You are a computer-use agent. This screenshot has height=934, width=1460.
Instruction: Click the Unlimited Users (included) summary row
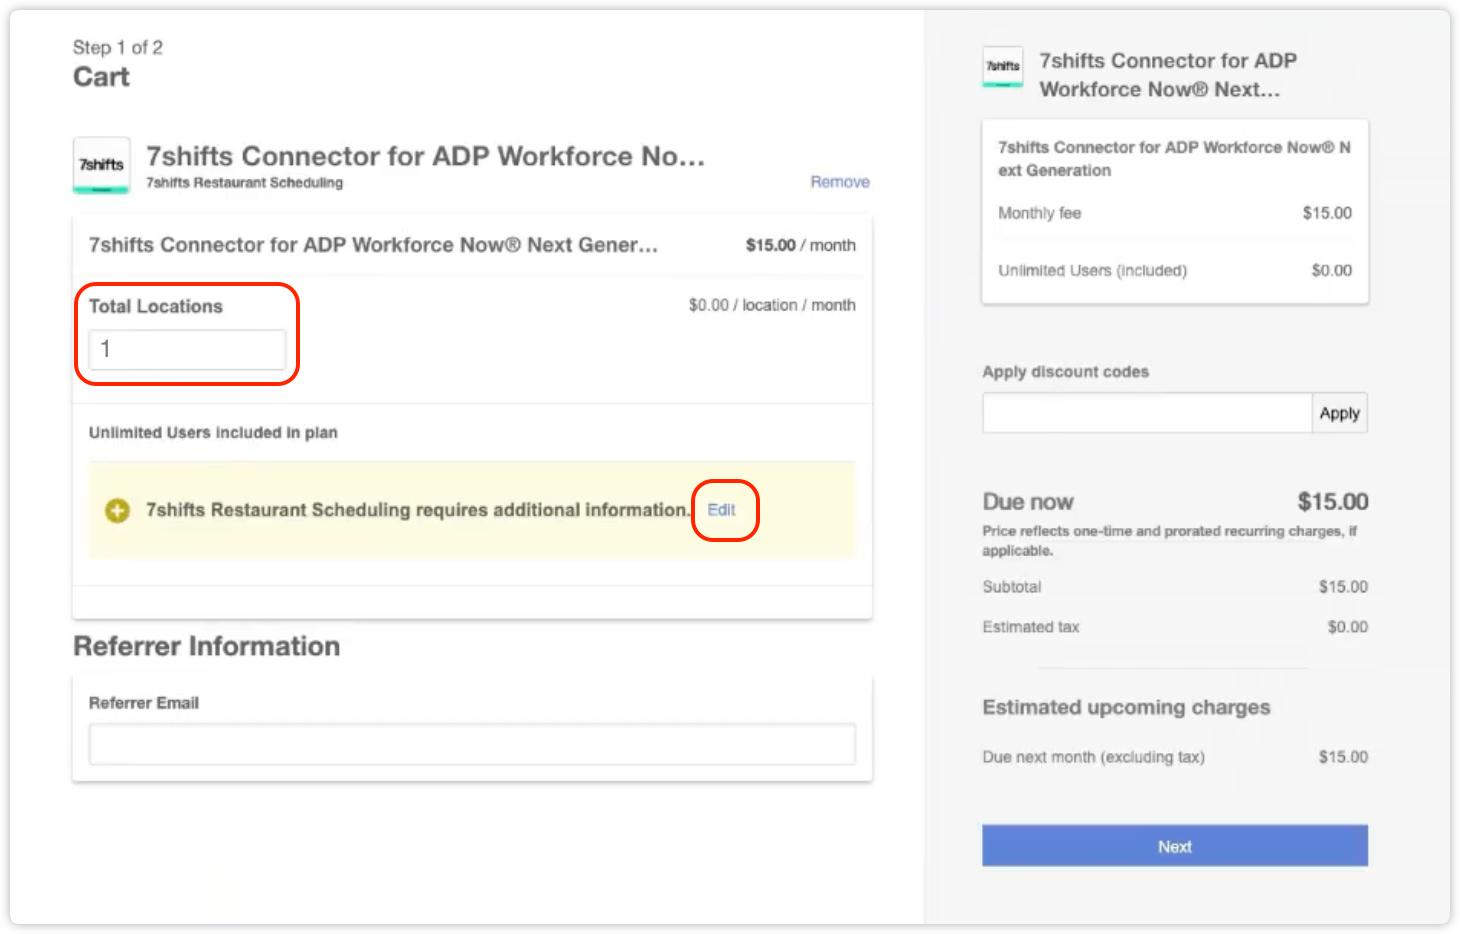coord(1174,271)
